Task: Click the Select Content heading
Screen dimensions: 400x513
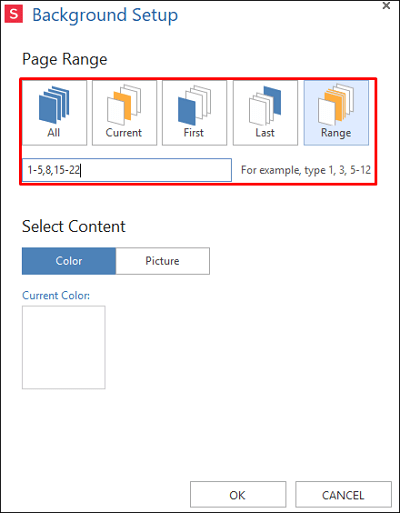Action: (x=74, y=227)
